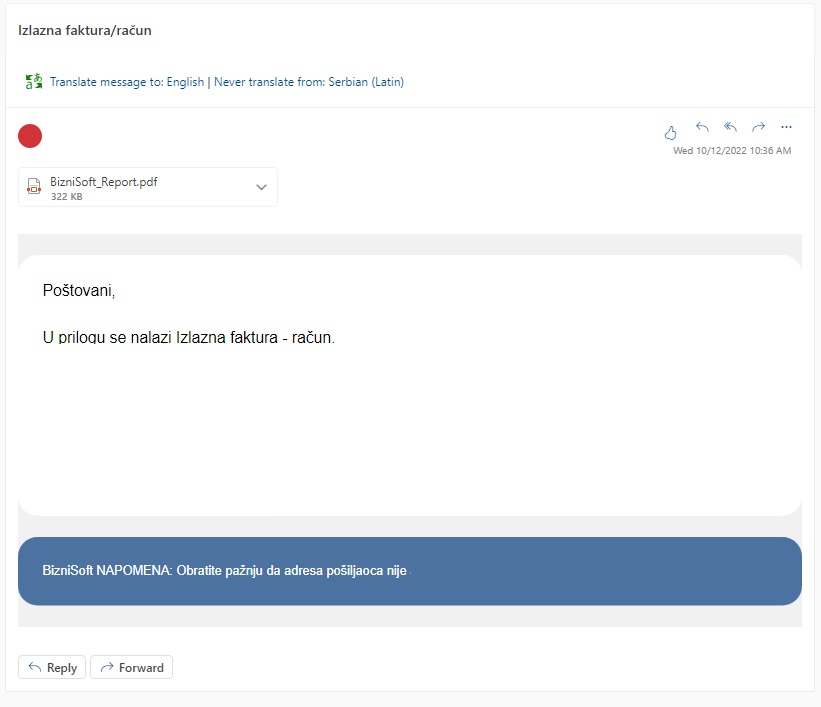This screenshot has width=821, height=707.
Task: Click the translate icon beside the translation options
Action: [34, 82]
